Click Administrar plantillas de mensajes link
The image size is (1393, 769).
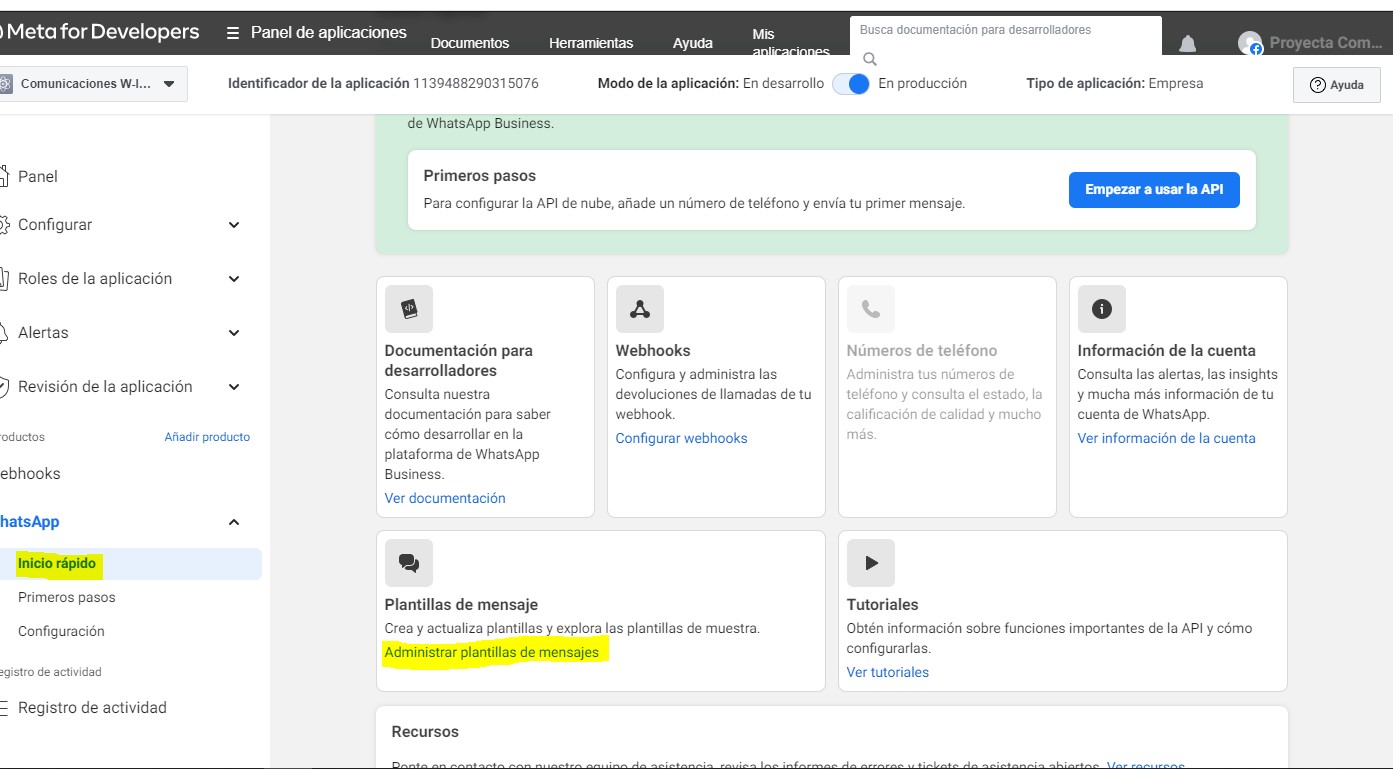coord(492,652)
